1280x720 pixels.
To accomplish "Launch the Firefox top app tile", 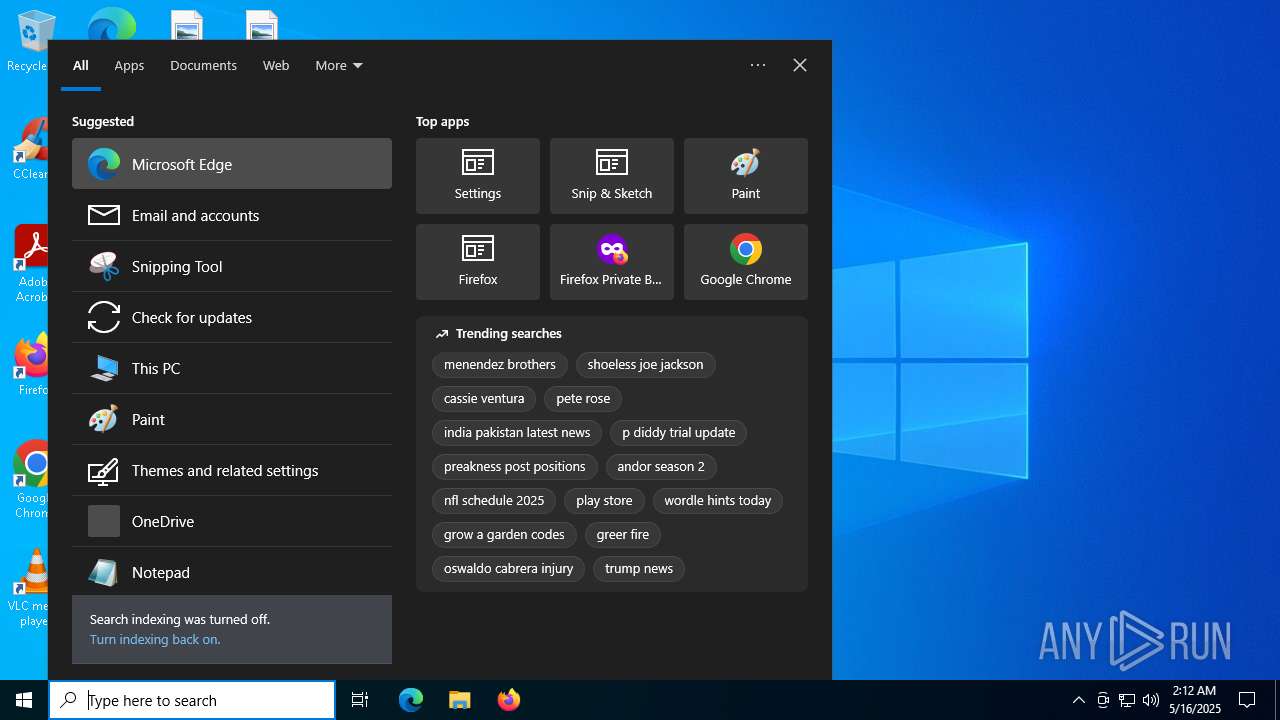I will (478, 262).
